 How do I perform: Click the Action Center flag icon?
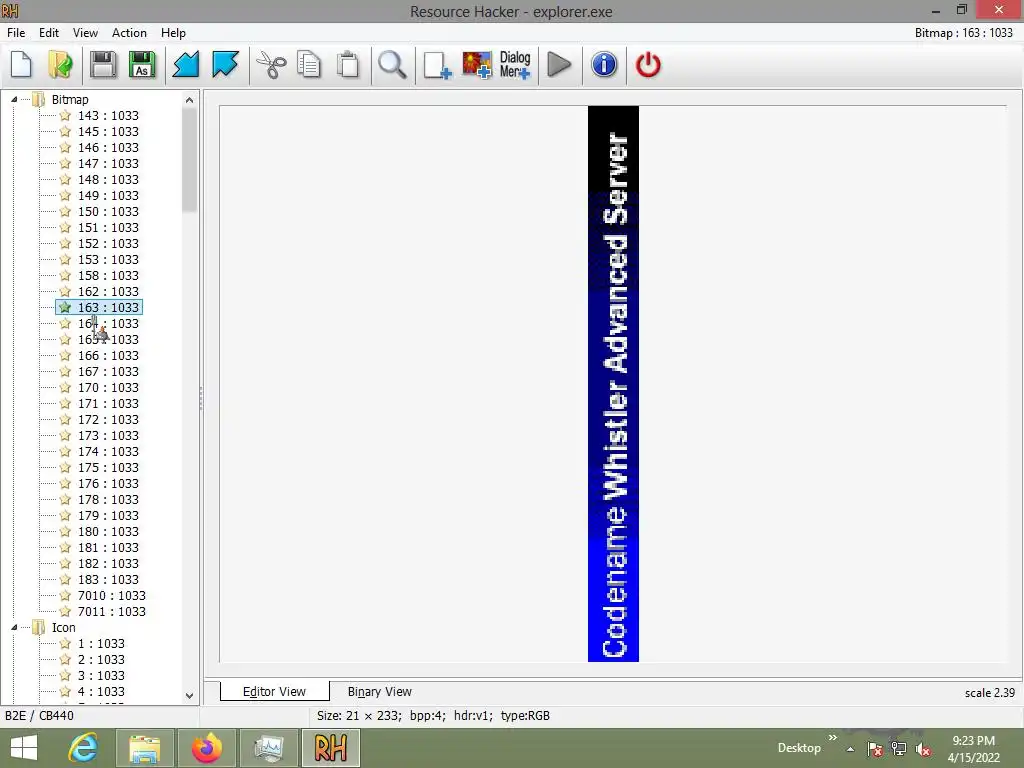point(876,749)
